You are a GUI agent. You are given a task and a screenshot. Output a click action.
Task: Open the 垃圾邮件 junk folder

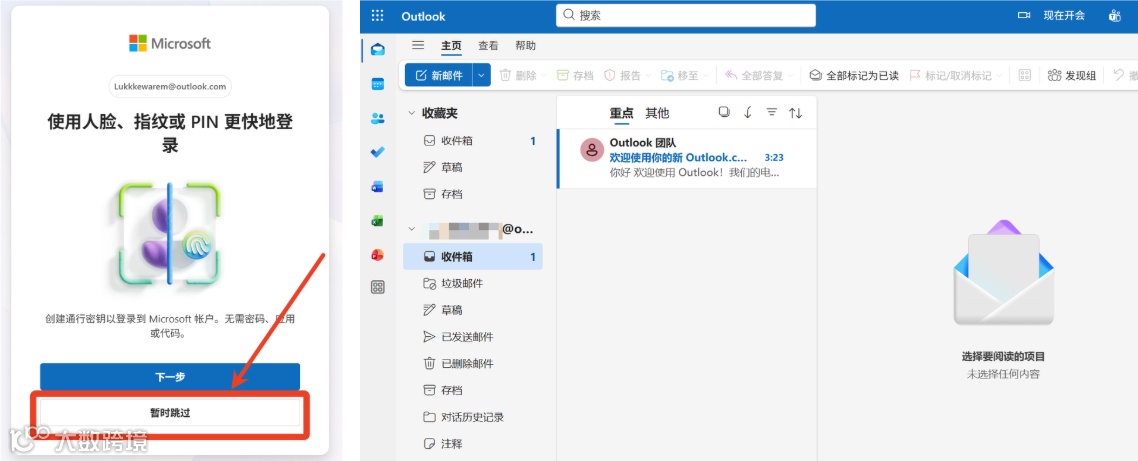click(x=472, y=283)
